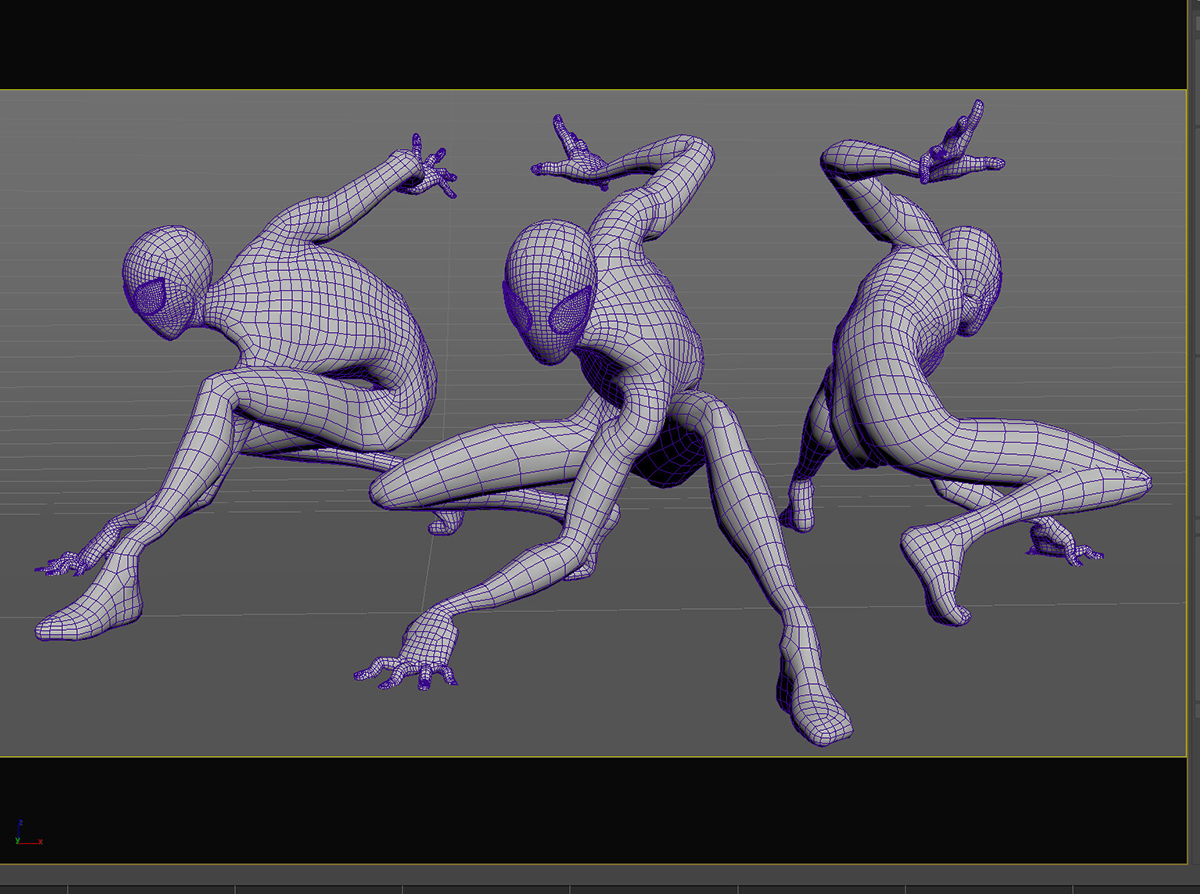Click the right model's hand touching the ground

click(x=1060, y=543)
